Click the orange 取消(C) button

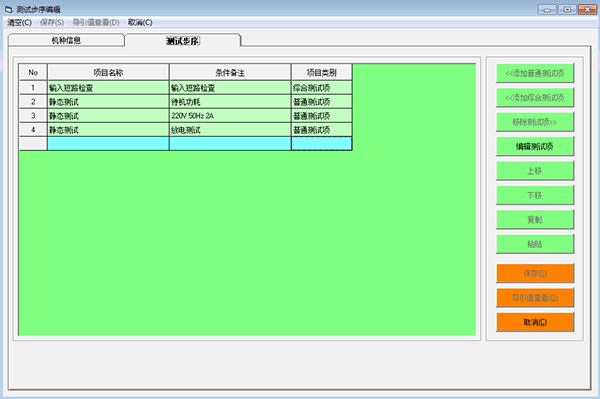(535, 322)
